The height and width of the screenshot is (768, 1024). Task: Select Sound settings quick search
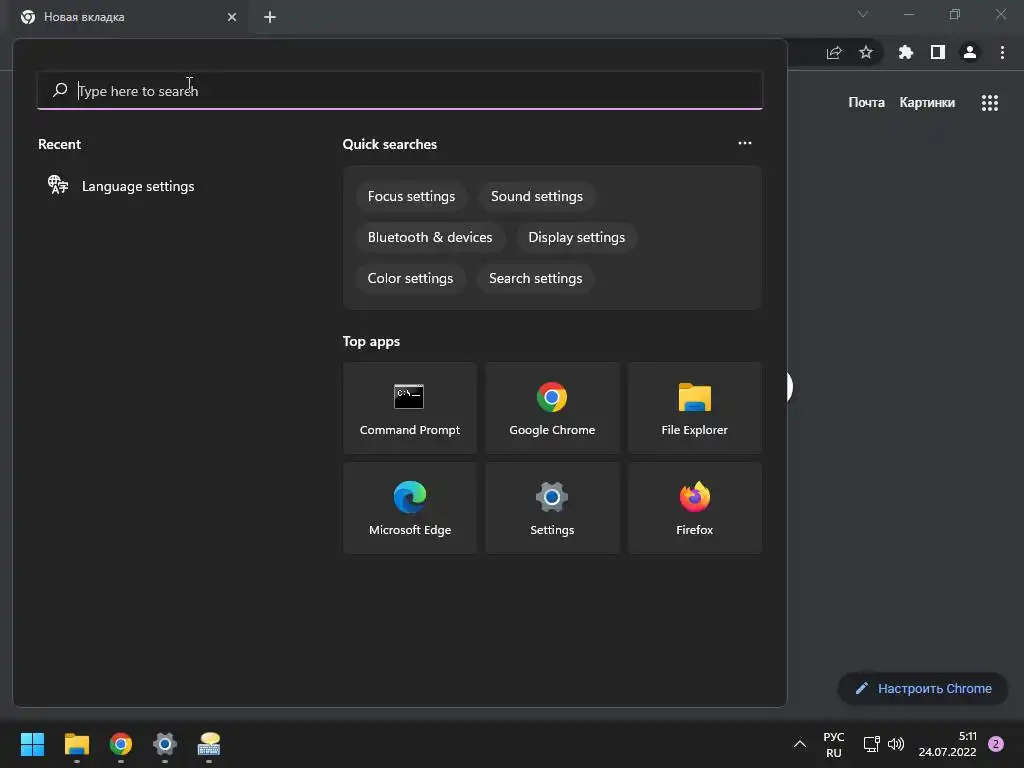(537, 197)
